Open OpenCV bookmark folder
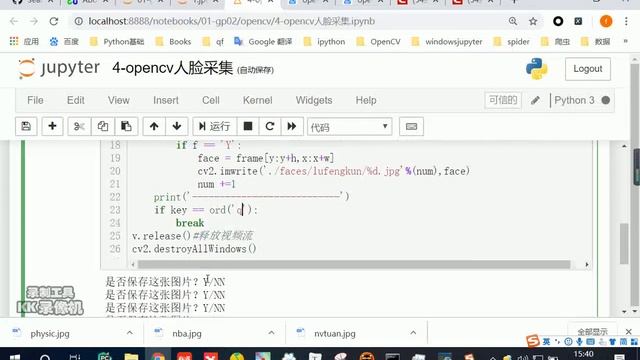 coord(378,41)
